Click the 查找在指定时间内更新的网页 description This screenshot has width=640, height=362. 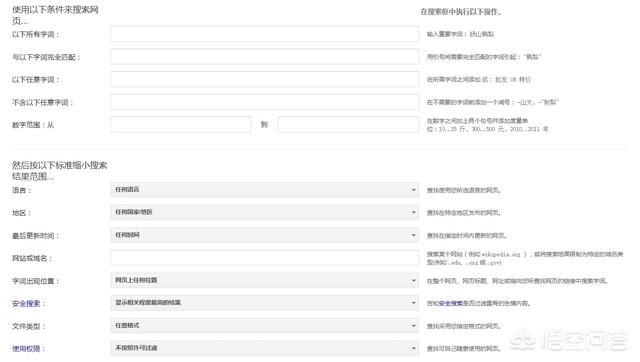pyautogui.click(x=467, y=236)
